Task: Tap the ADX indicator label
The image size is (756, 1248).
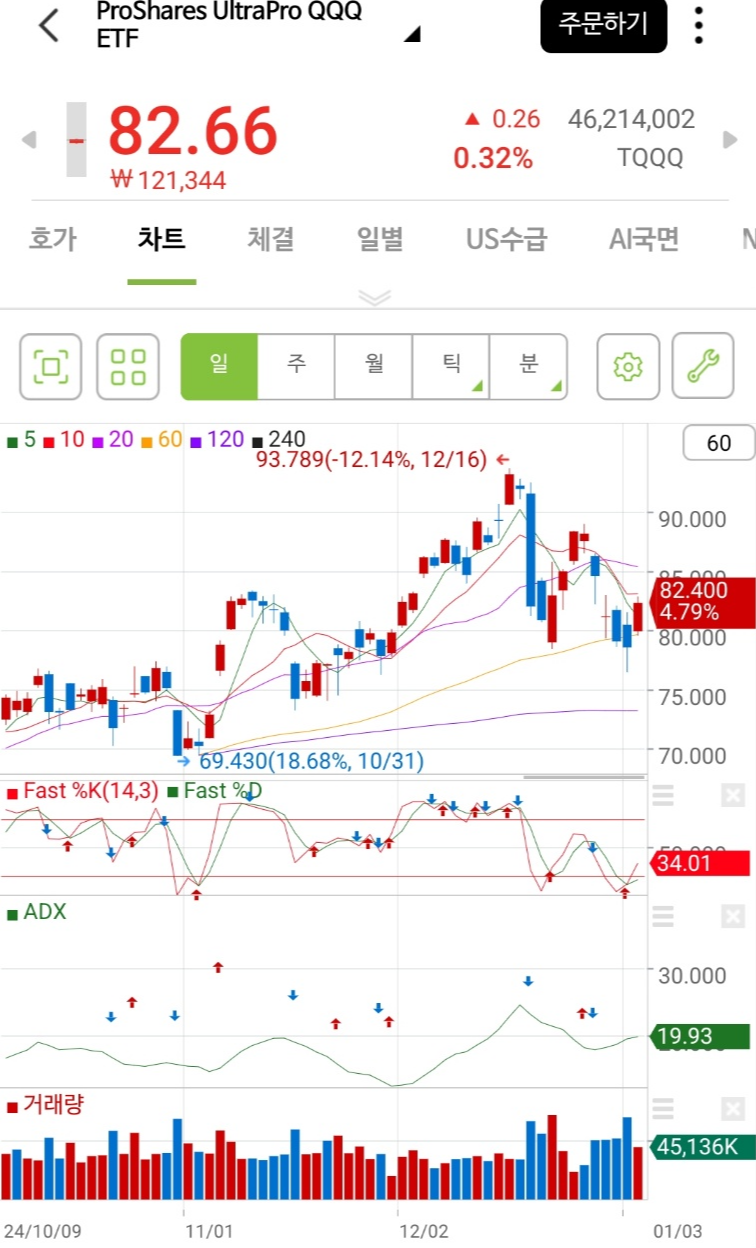Action: click(x=37, y=911)
